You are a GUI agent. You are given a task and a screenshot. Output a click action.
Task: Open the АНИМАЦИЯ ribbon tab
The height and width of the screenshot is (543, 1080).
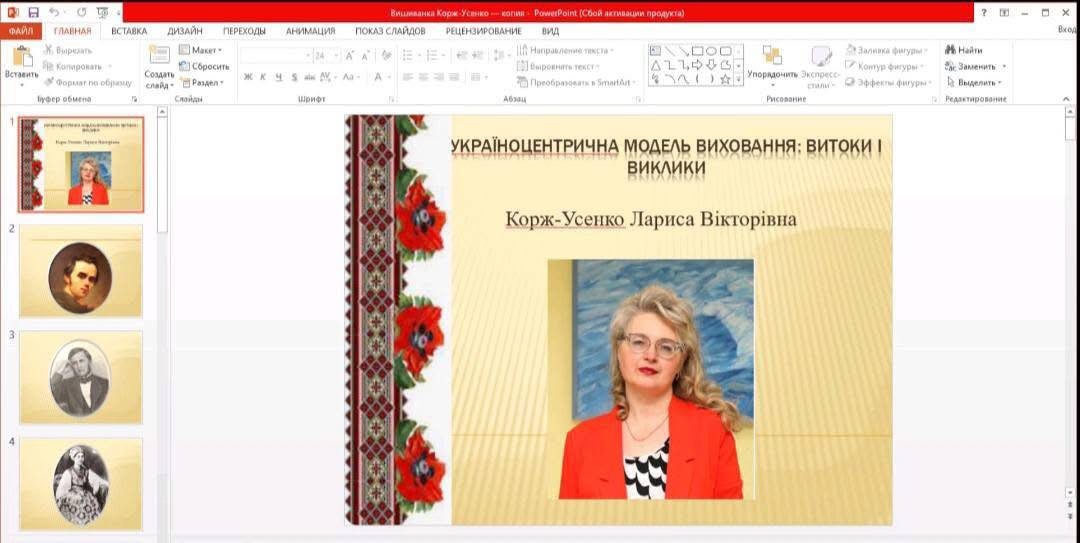(x=310, y=31)
